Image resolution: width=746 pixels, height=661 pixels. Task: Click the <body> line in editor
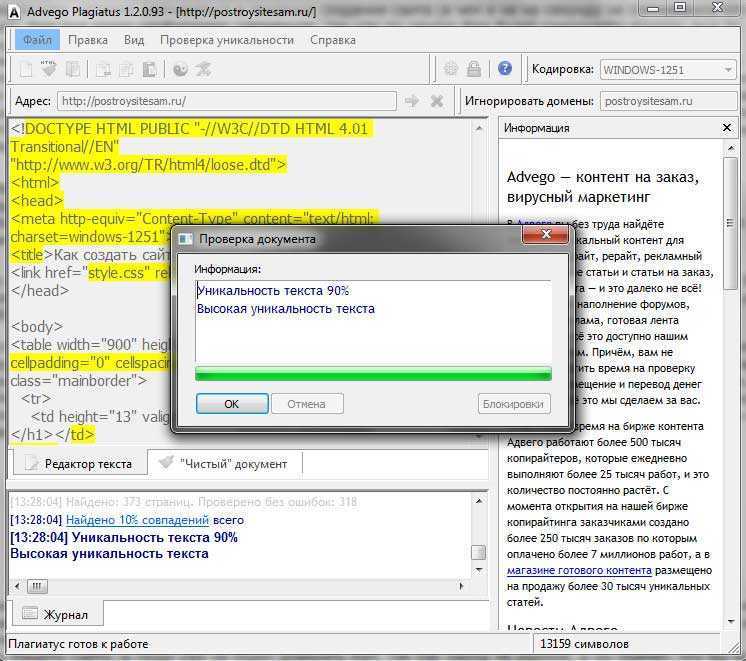37,326
